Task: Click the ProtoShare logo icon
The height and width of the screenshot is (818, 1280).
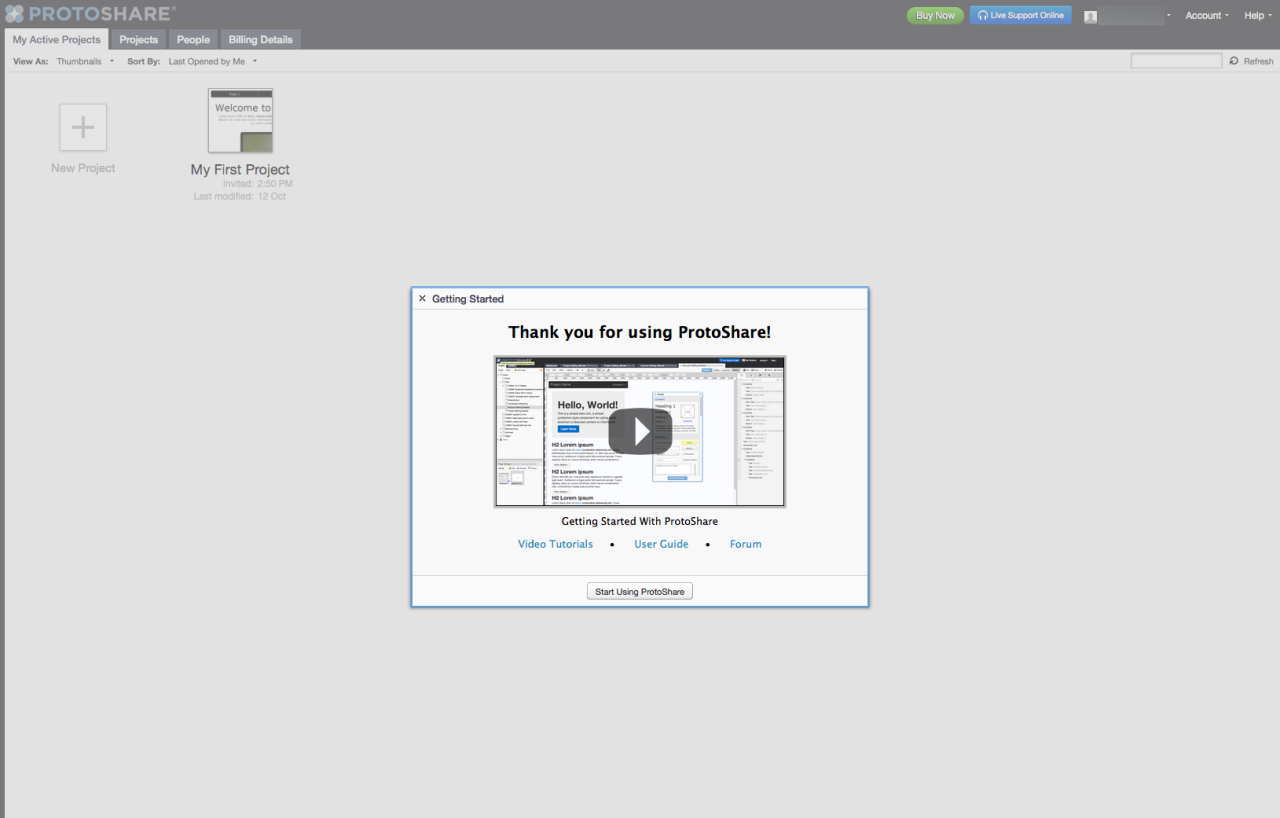Action: (14, 14)
